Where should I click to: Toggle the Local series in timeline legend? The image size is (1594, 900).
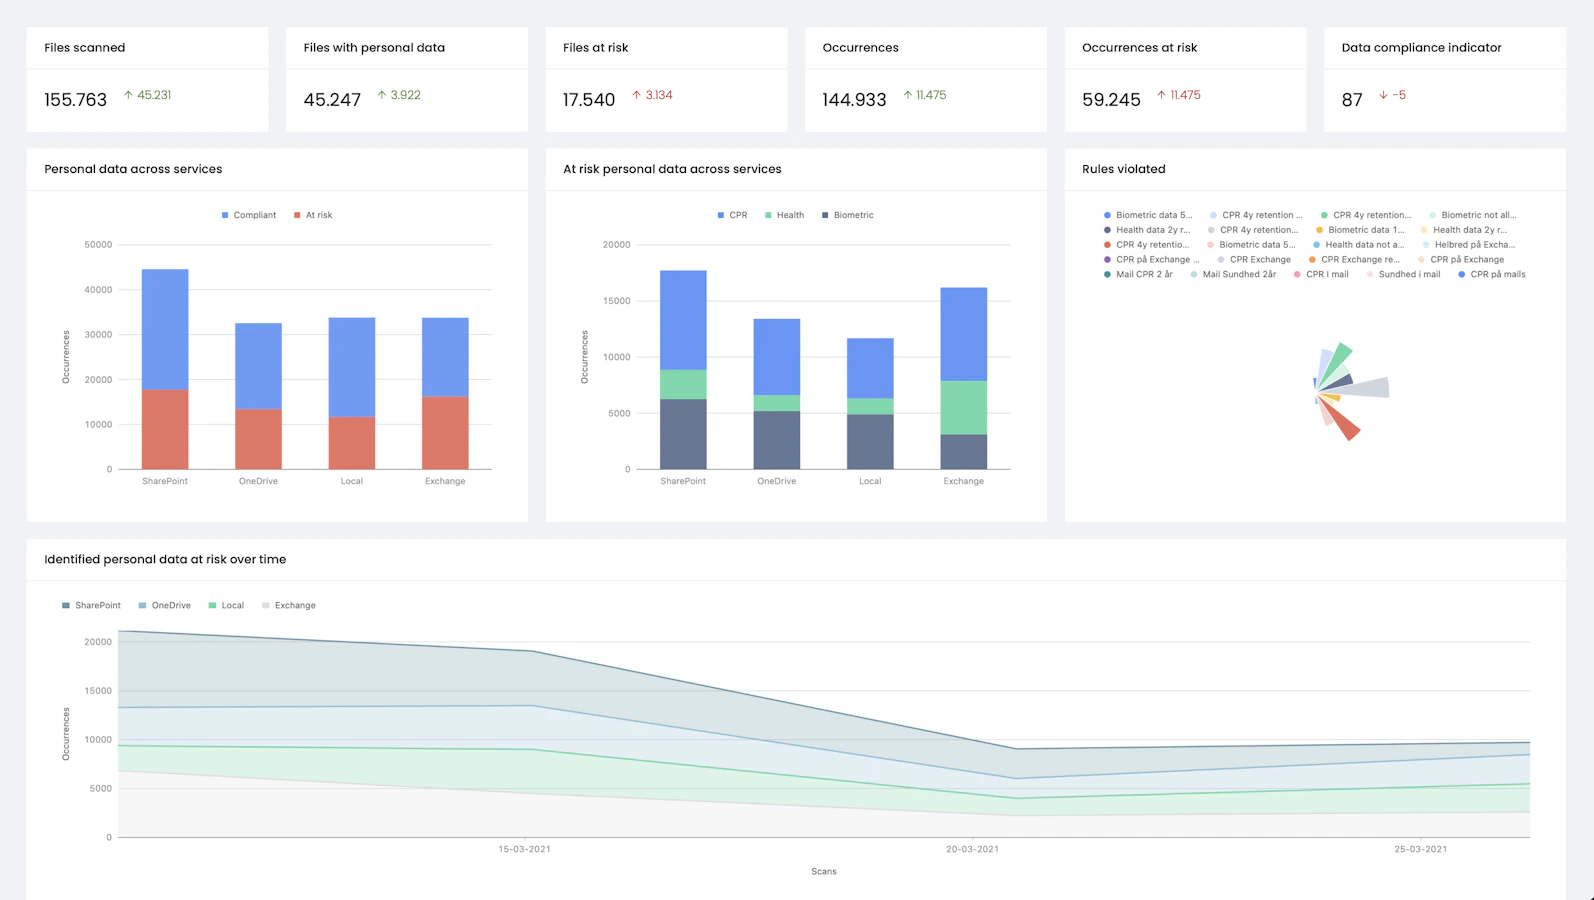[x=226, y=605]
